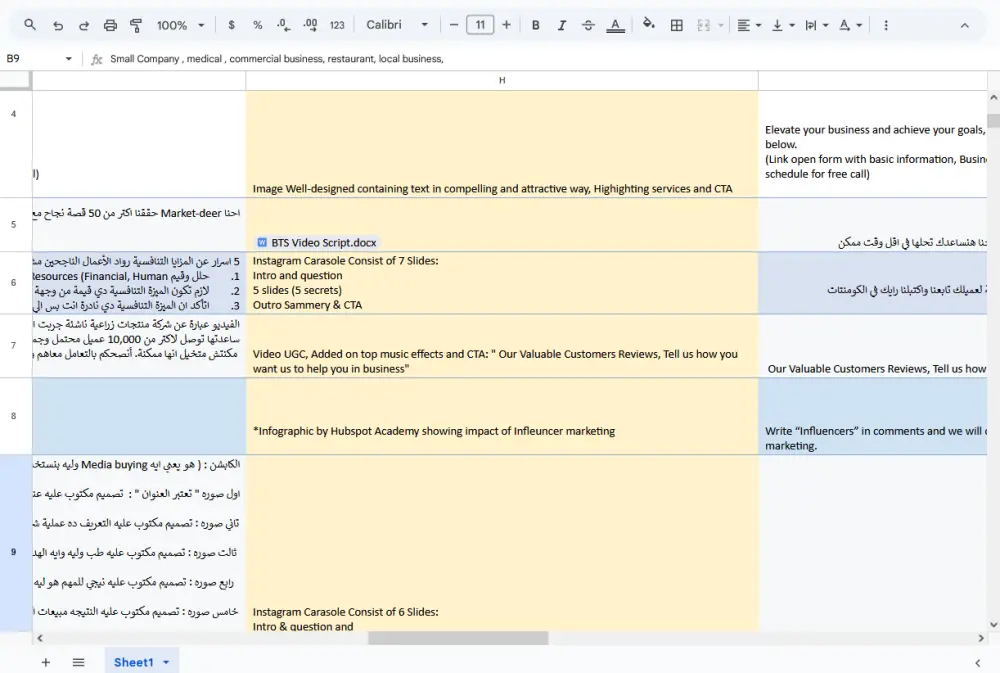Collapse the toolbar with the chevron
The width and height of the screenshot is (1000, 673).
(x=965, y=25)
